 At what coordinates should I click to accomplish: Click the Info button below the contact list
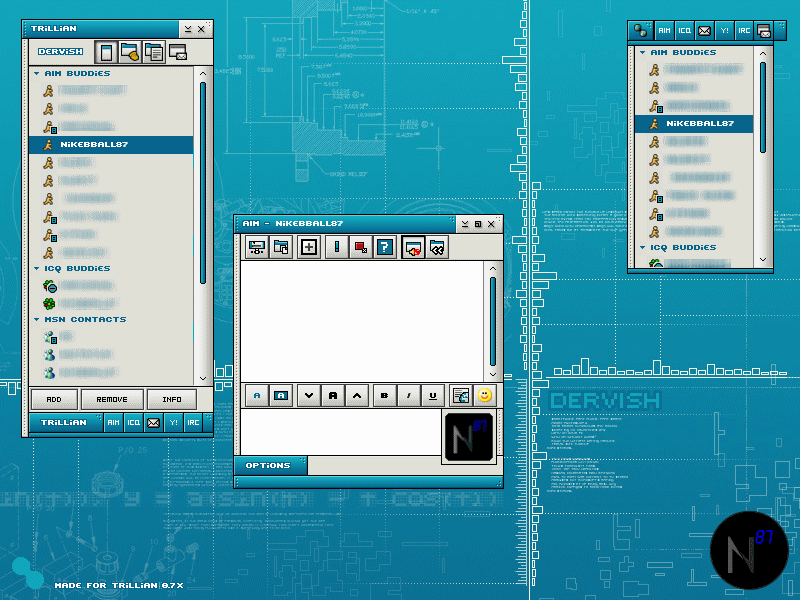point(171,399)
